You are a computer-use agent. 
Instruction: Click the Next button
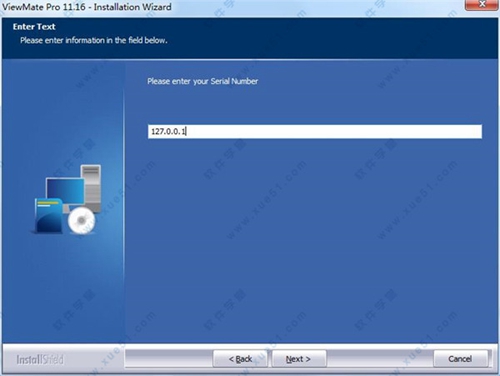(299, 359)
